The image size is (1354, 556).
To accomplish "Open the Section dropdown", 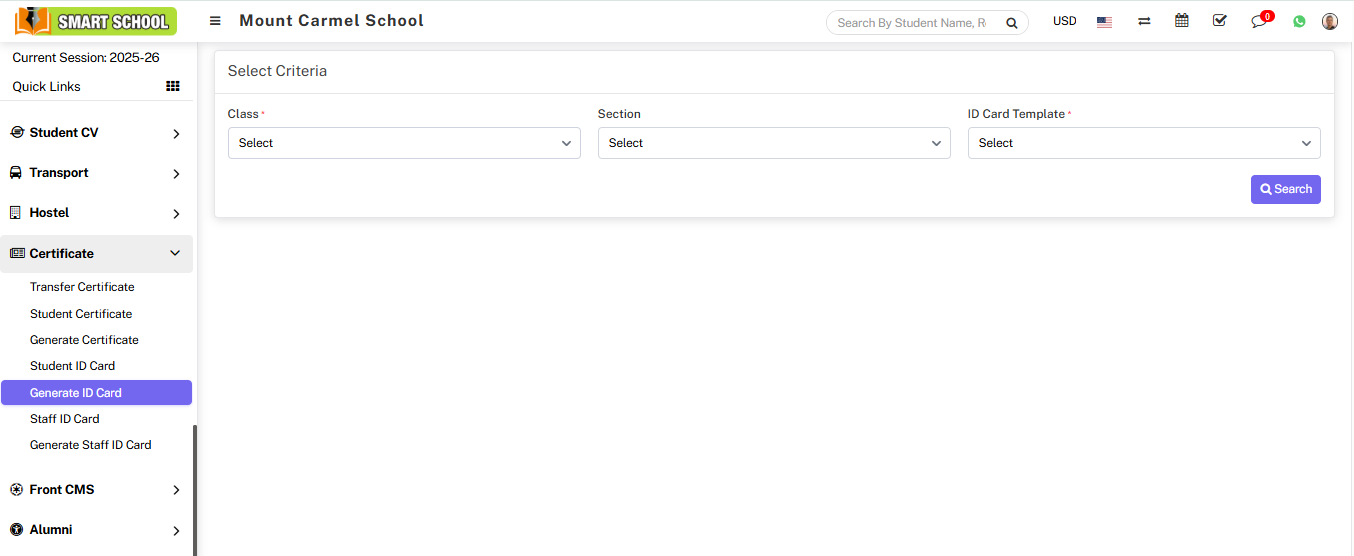I will click(x=774, y=143).
